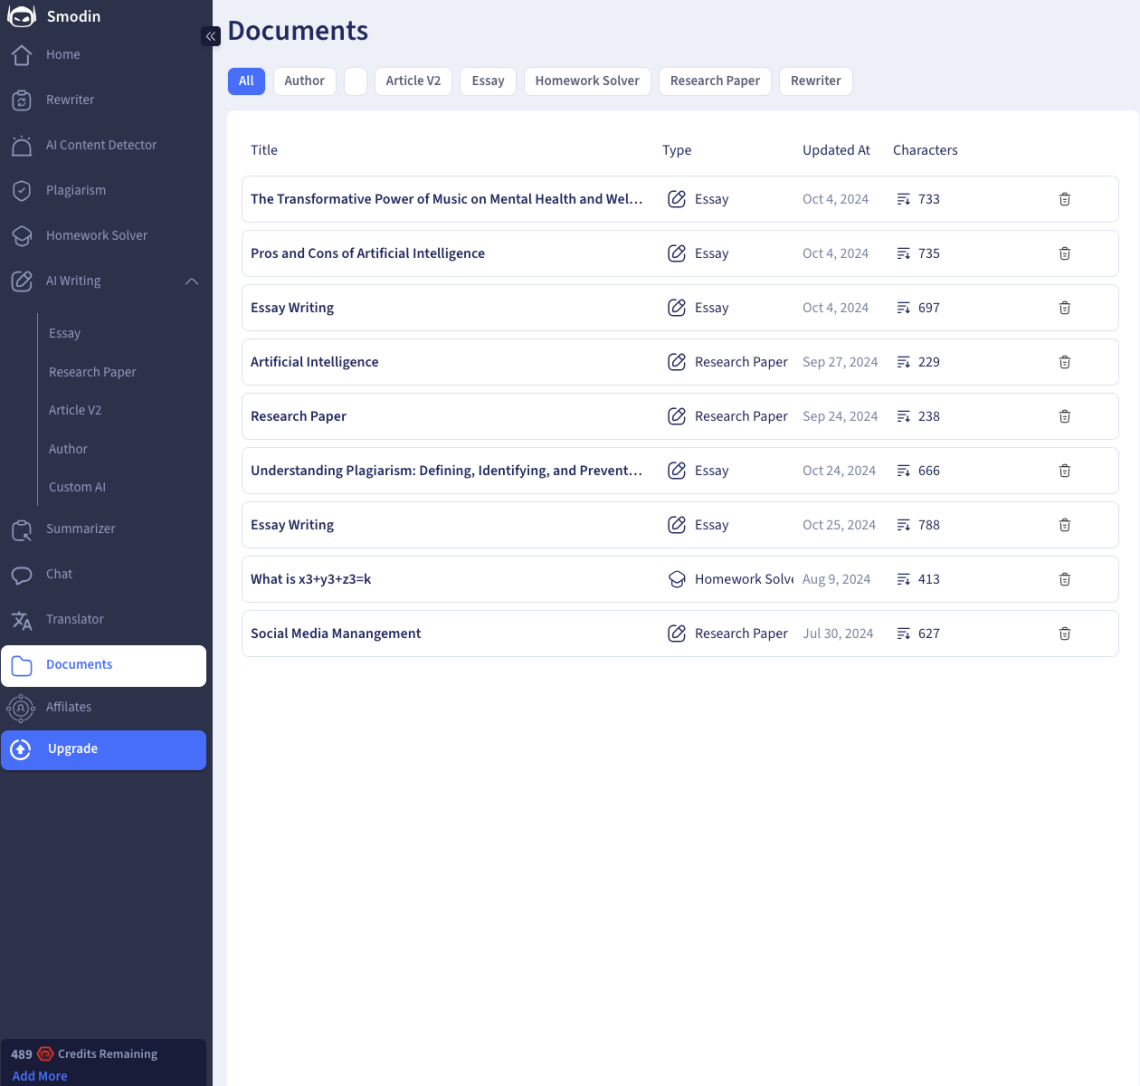Click trash icon for Social Media Manangement row

[x=1064, y=634]
